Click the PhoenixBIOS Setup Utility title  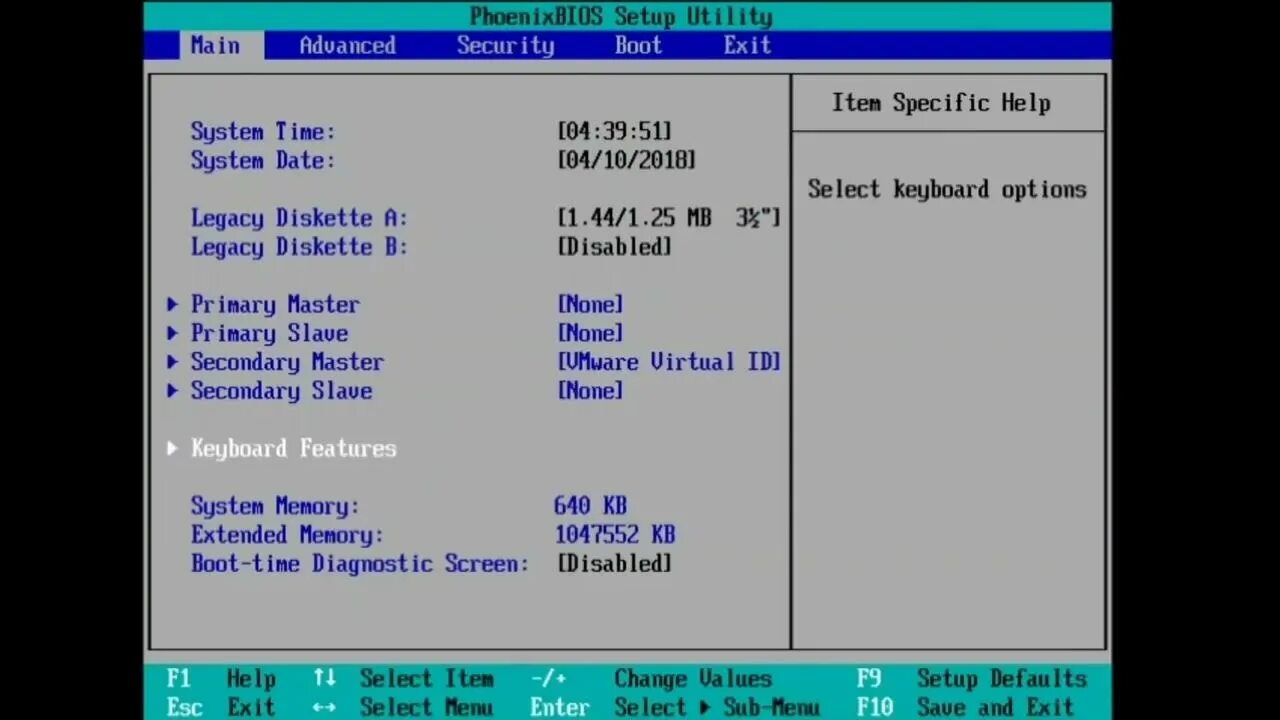[x=621, y=17]
